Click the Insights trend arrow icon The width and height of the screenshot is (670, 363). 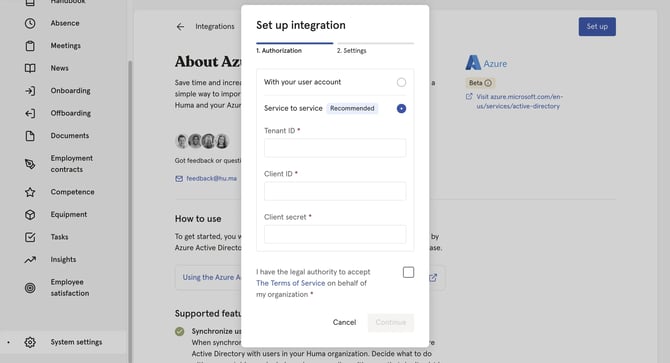pos(30,260)
